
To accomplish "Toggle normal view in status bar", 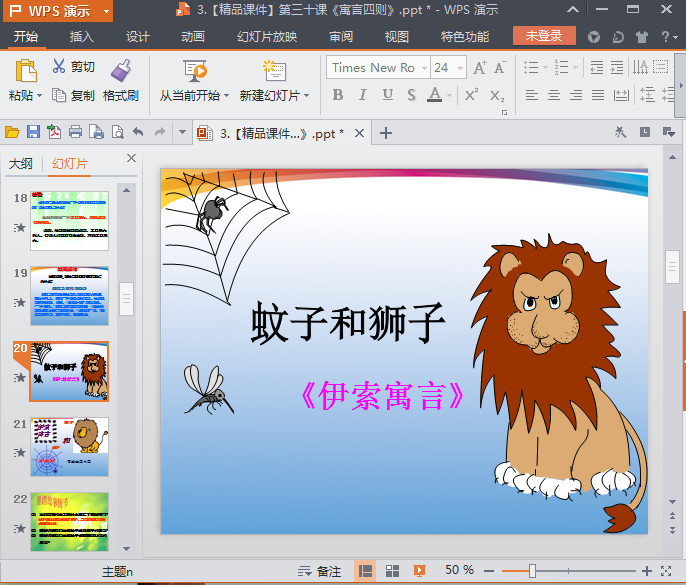I will point(365,571).
